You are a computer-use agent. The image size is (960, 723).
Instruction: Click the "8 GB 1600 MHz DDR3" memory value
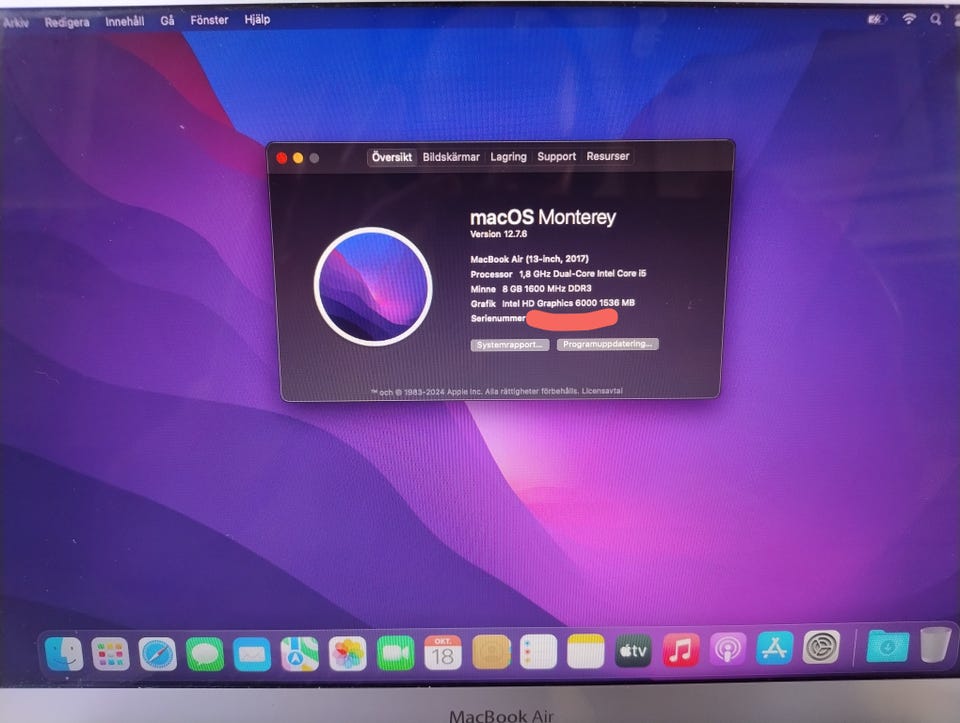coord(547,288)
